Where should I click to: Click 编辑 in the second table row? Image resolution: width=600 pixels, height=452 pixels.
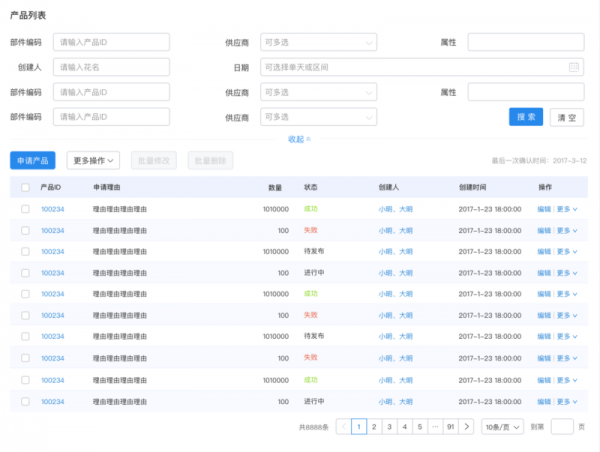tap(544, 230)
